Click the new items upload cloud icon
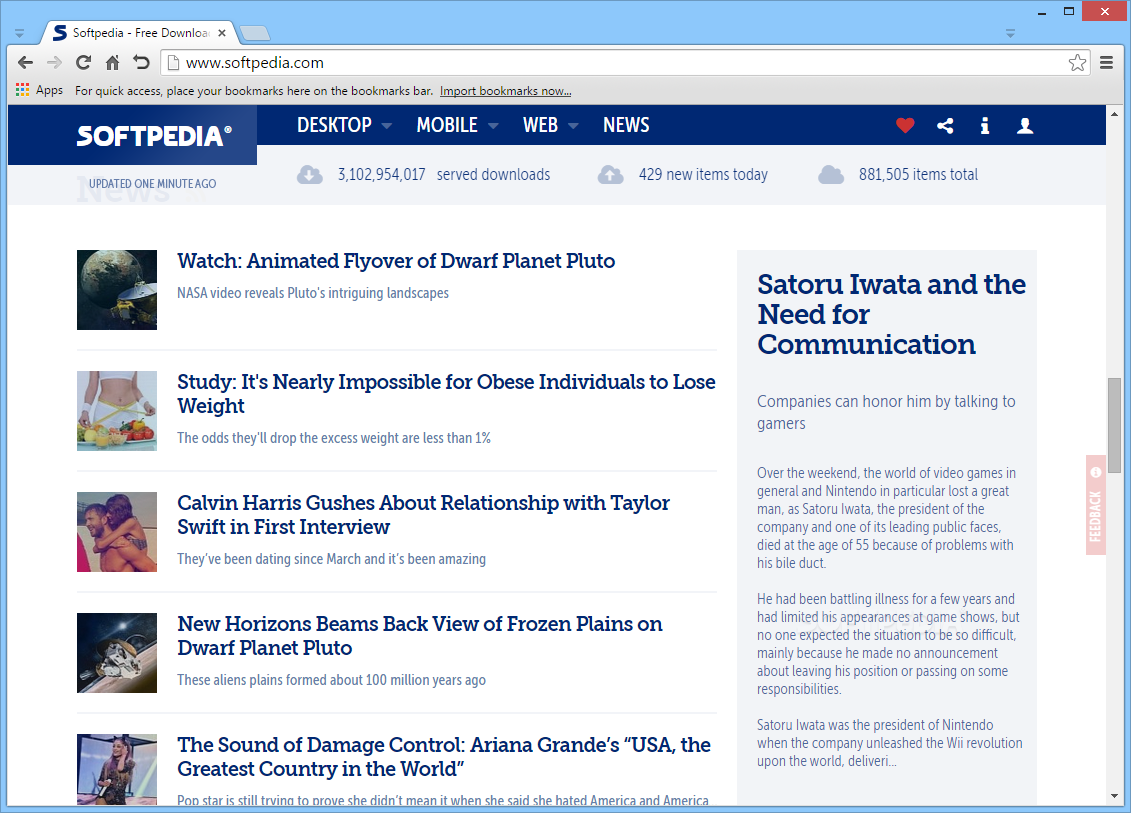Image resolution: width=1131 pixels, height=813 pixels. coord(610,175)
